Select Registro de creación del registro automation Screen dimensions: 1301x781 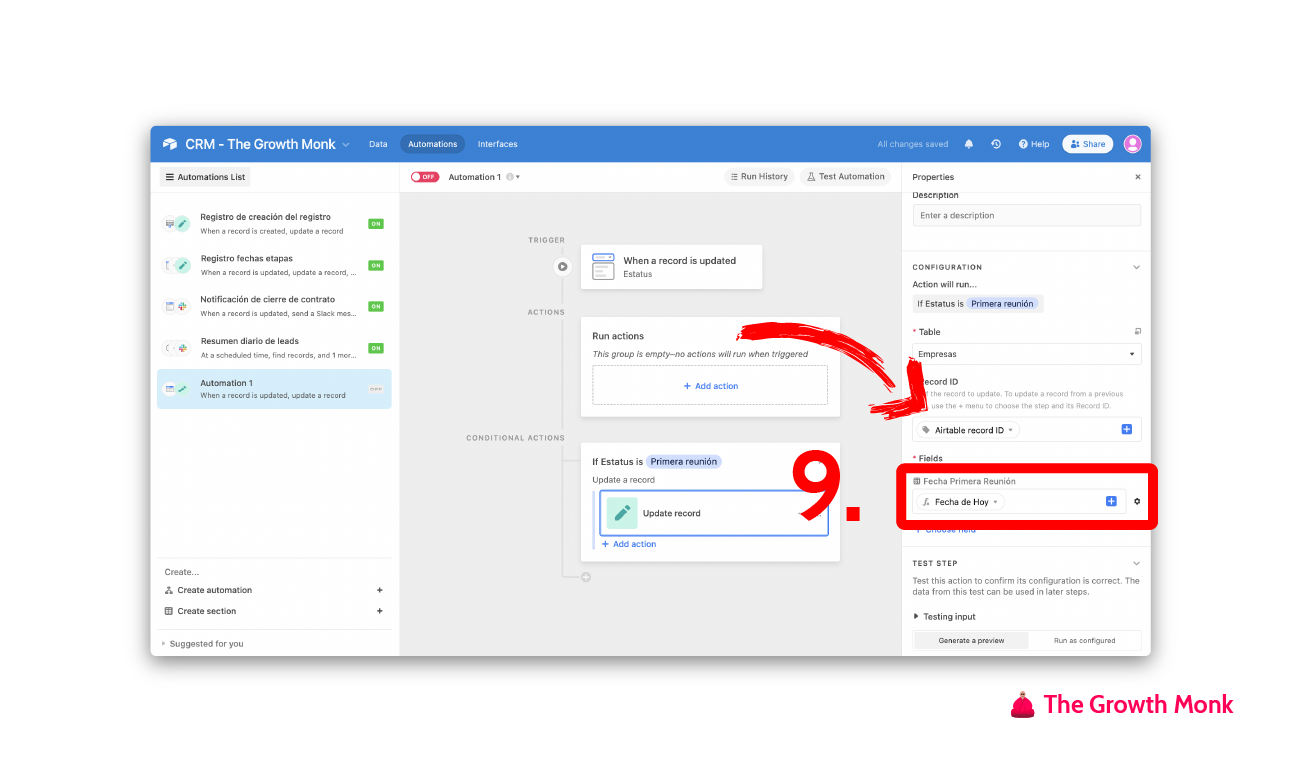coord(274,224)
